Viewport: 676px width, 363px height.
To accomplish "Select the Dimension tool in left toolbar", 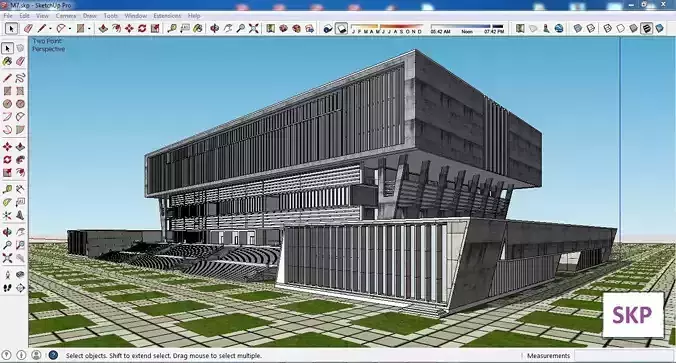I will (20, 189).
